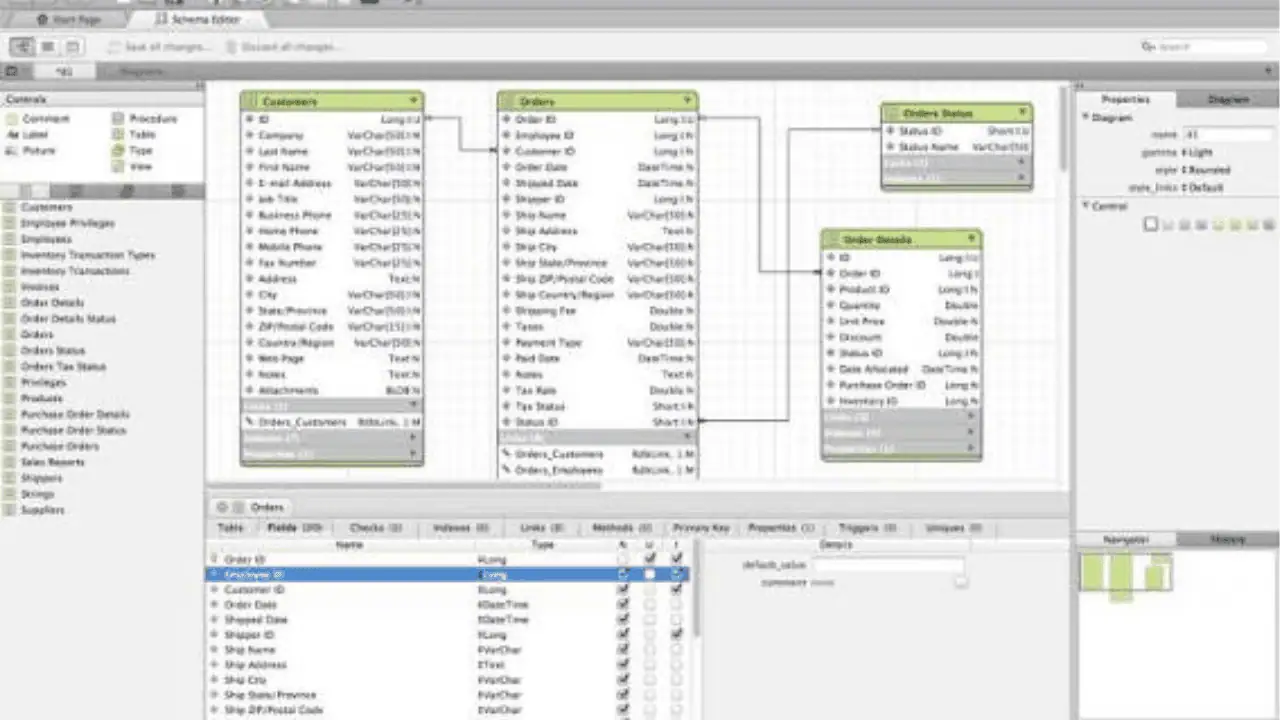Collapse the Order Details table header arrow
Viewport: 1280px width, 720px height.
971,239
